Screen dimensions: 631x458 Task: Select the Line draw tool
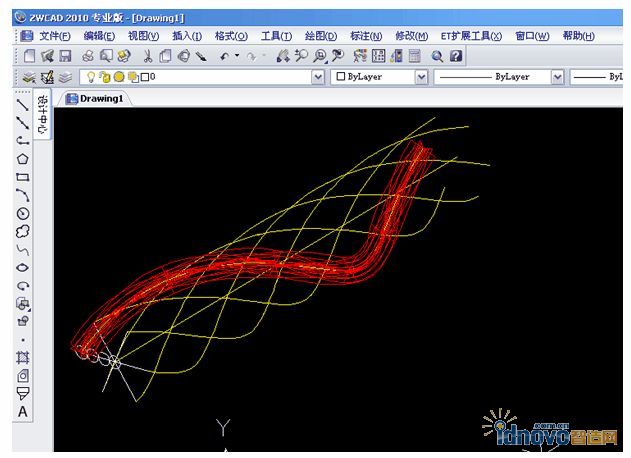[23, 105]
